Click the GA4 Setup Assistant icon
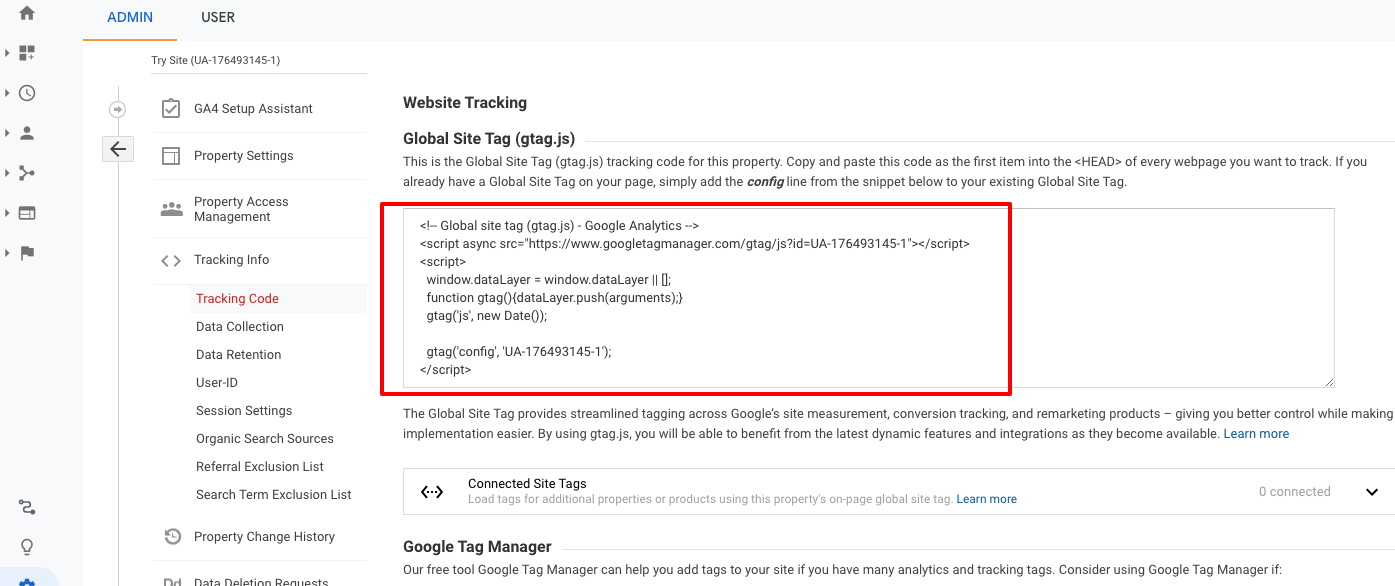 point(171,108)
